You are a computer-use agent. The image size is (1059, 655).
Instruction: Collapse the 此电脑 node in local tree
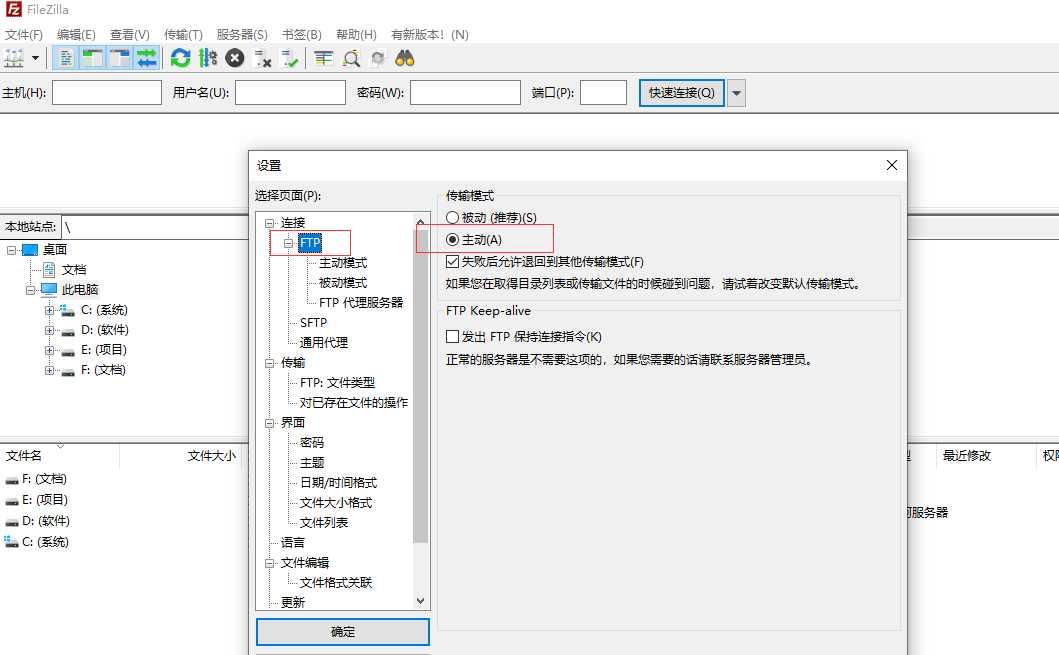point(30,290)
